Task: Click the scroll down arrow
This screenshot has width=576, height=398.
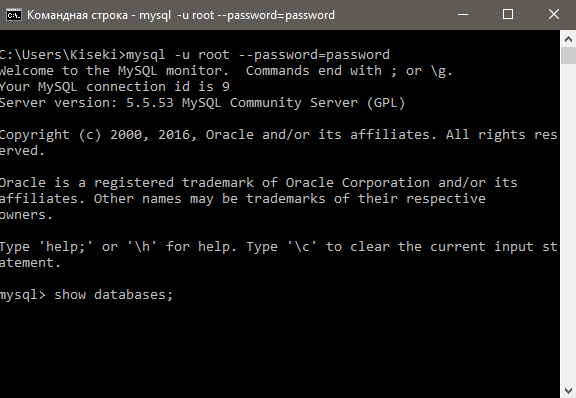Action: 568,390
